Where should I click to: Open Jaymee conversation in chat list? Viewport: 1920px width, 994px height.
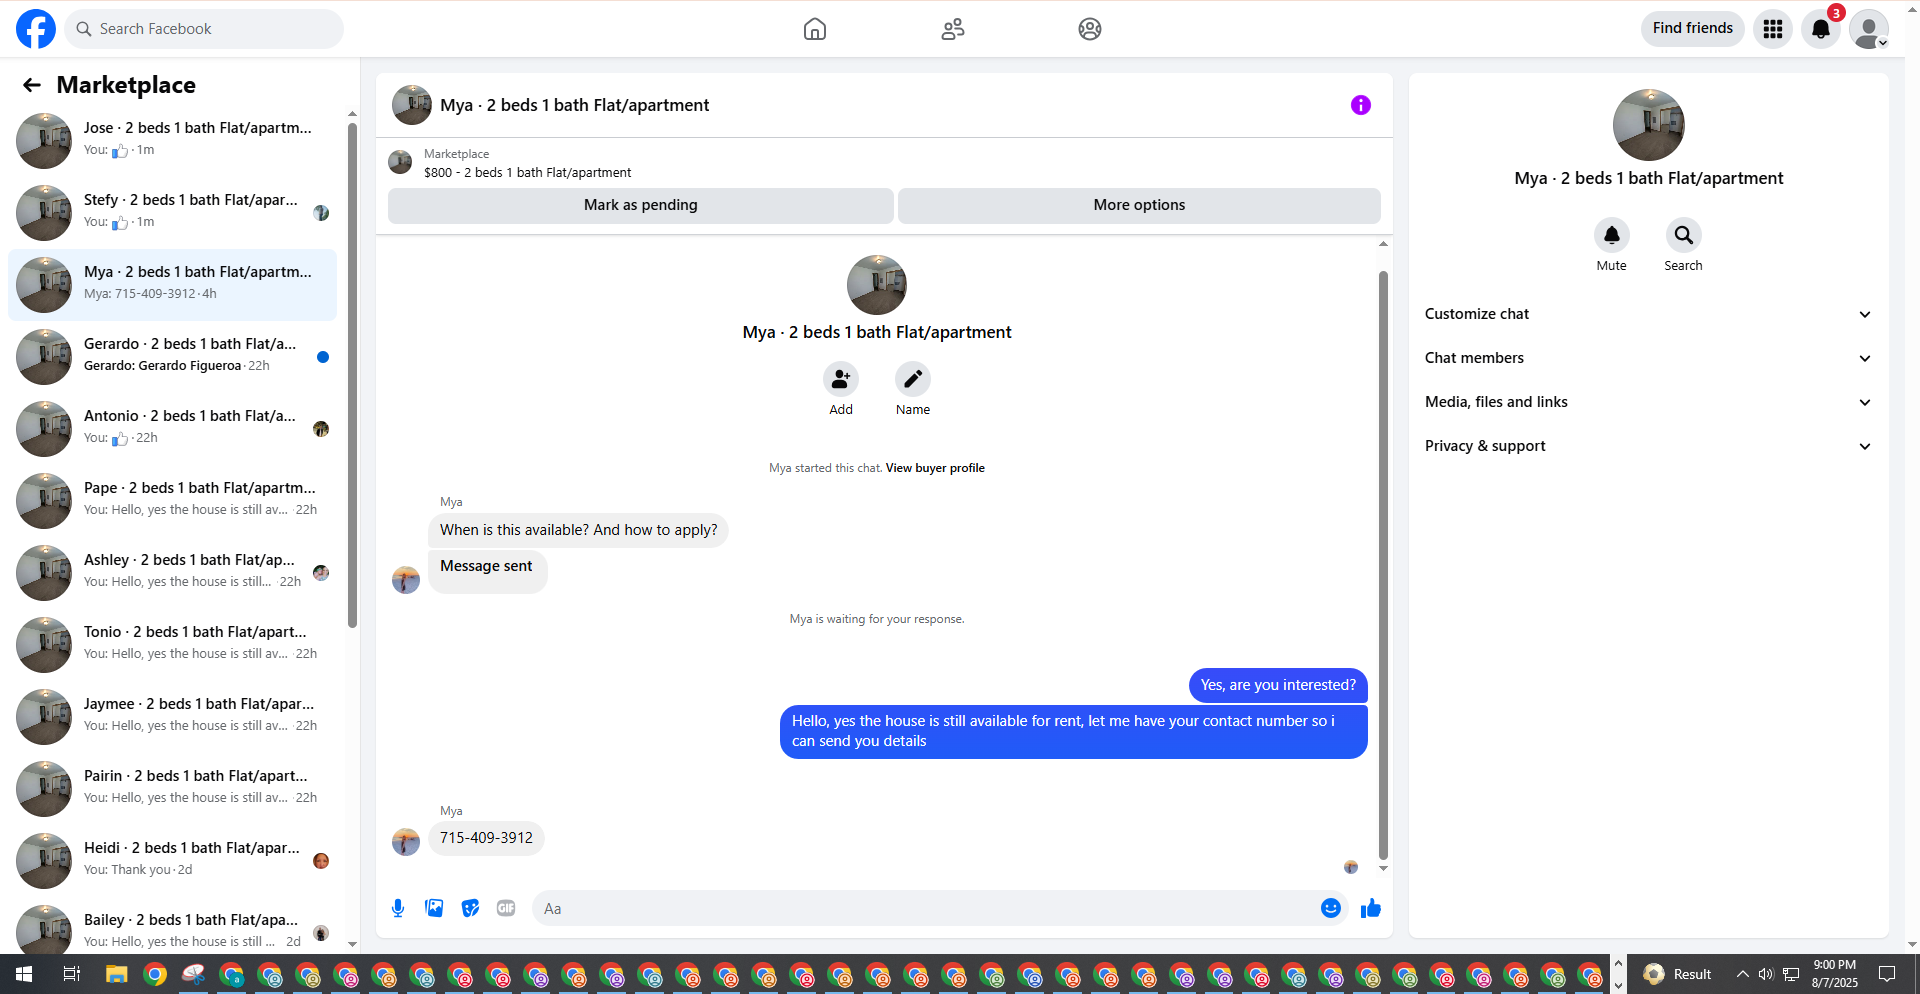[x=172, y=716]
